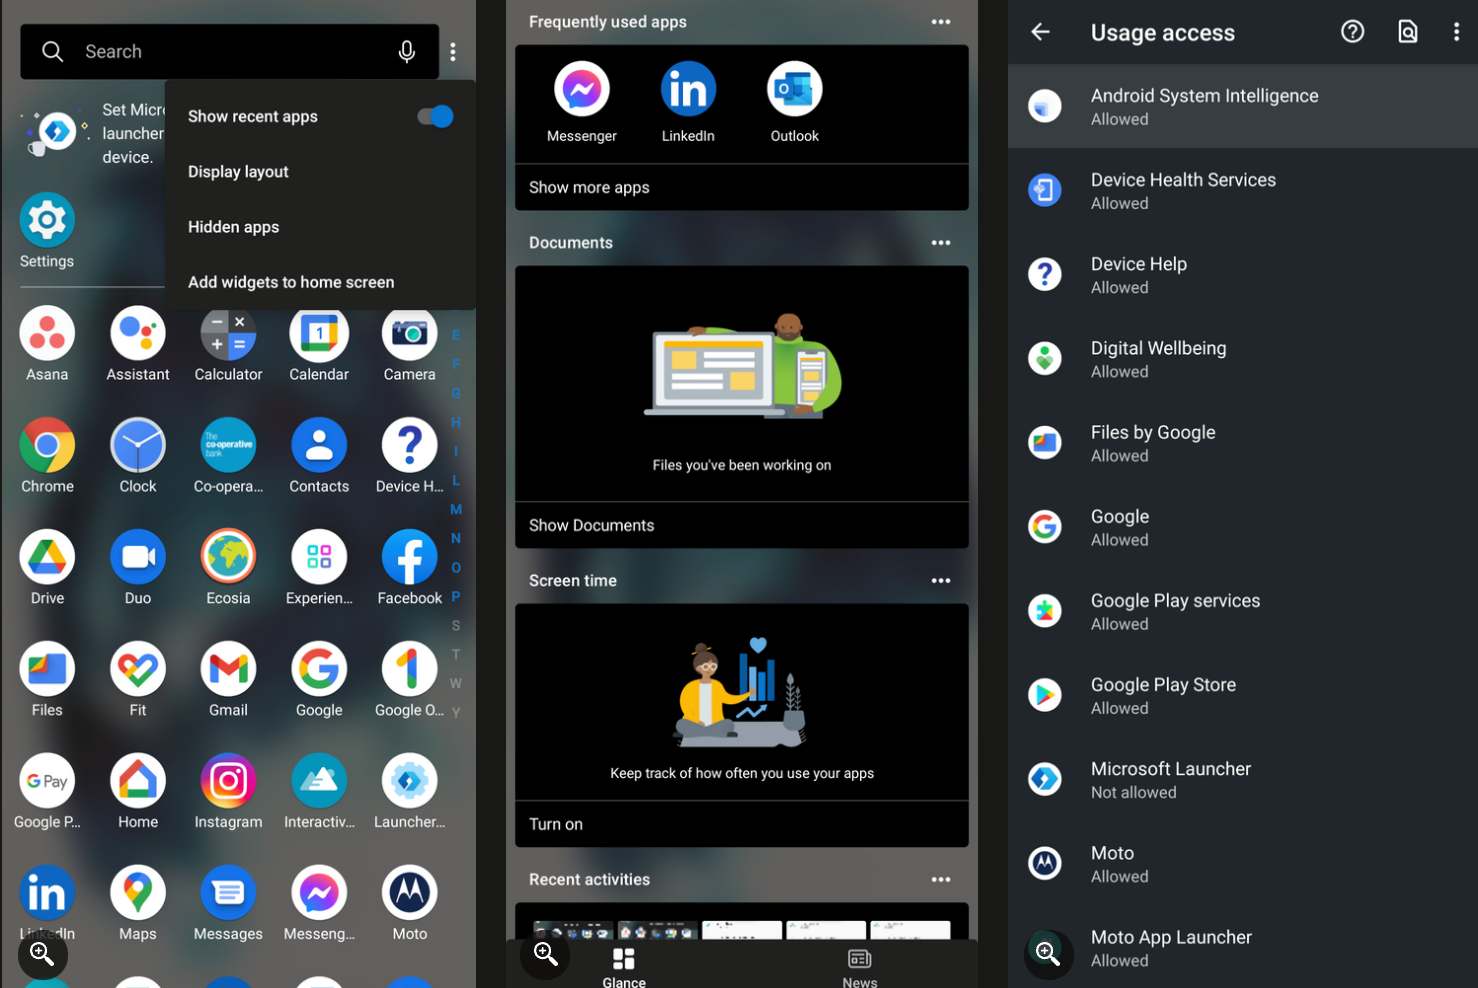This screenshot has height=988, width=1478.
Task: Launch the Facebook app
Action: [410, 568]
